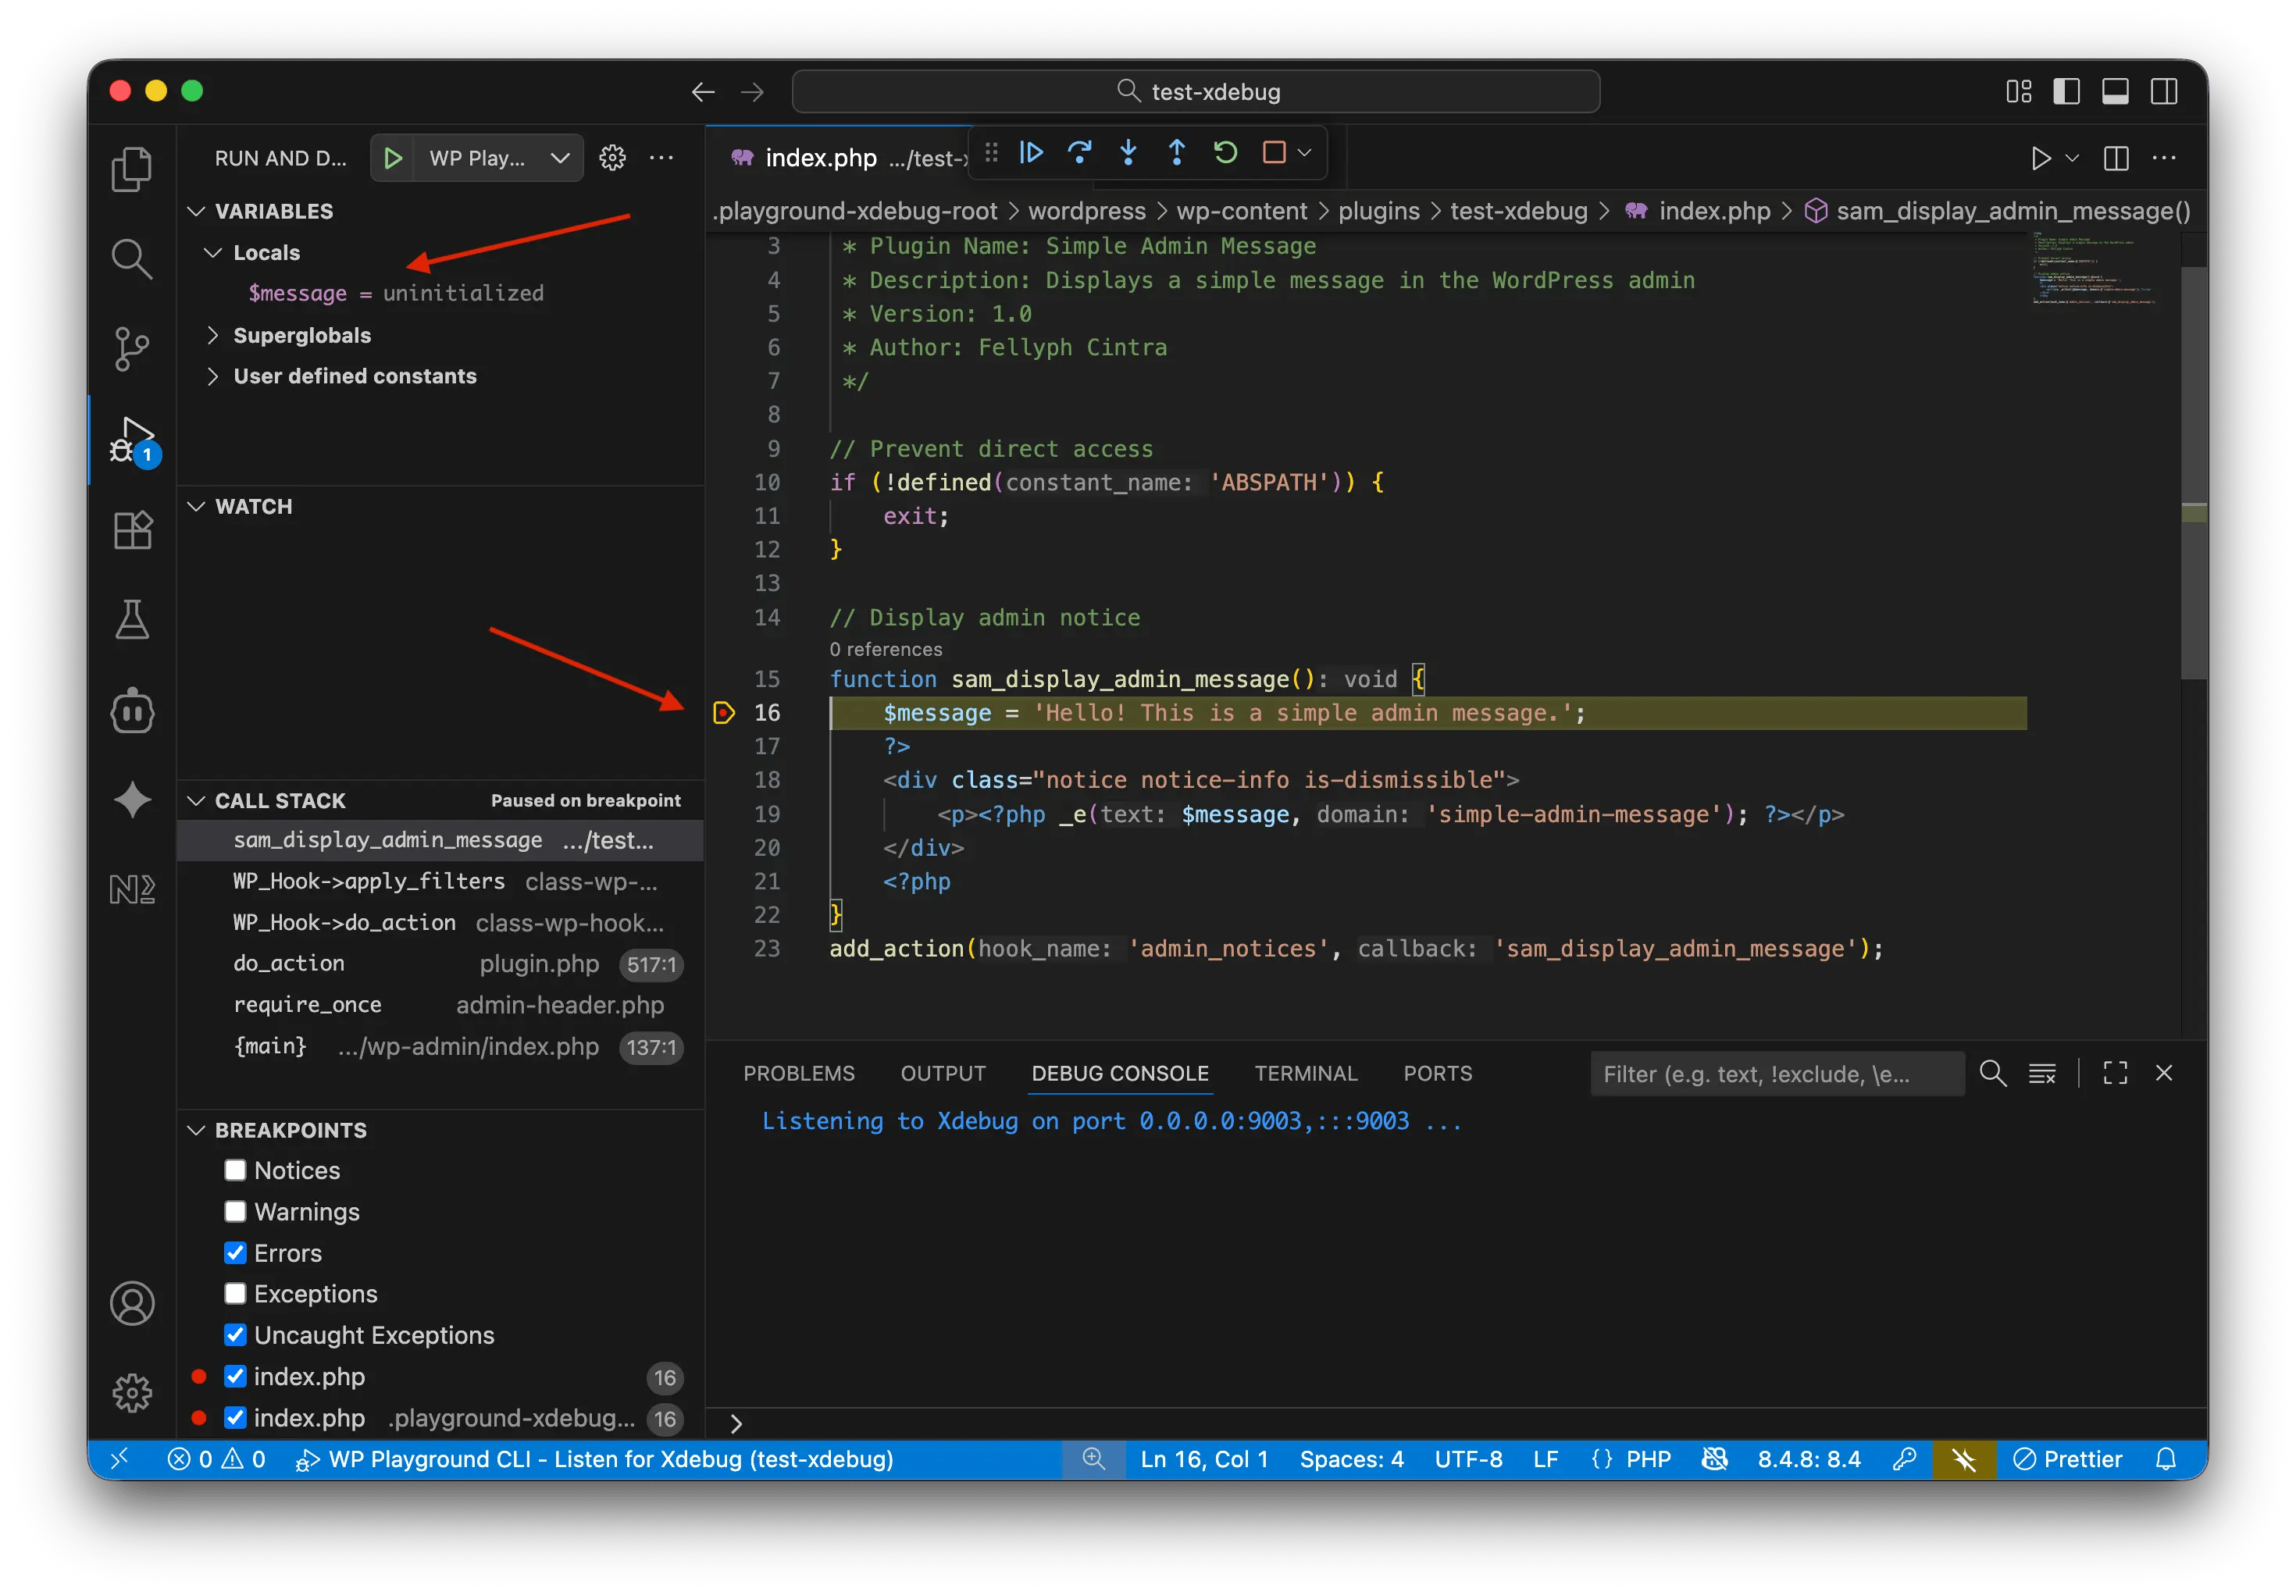
Task: Go back with navigation arrow
Action: [703, 92]
